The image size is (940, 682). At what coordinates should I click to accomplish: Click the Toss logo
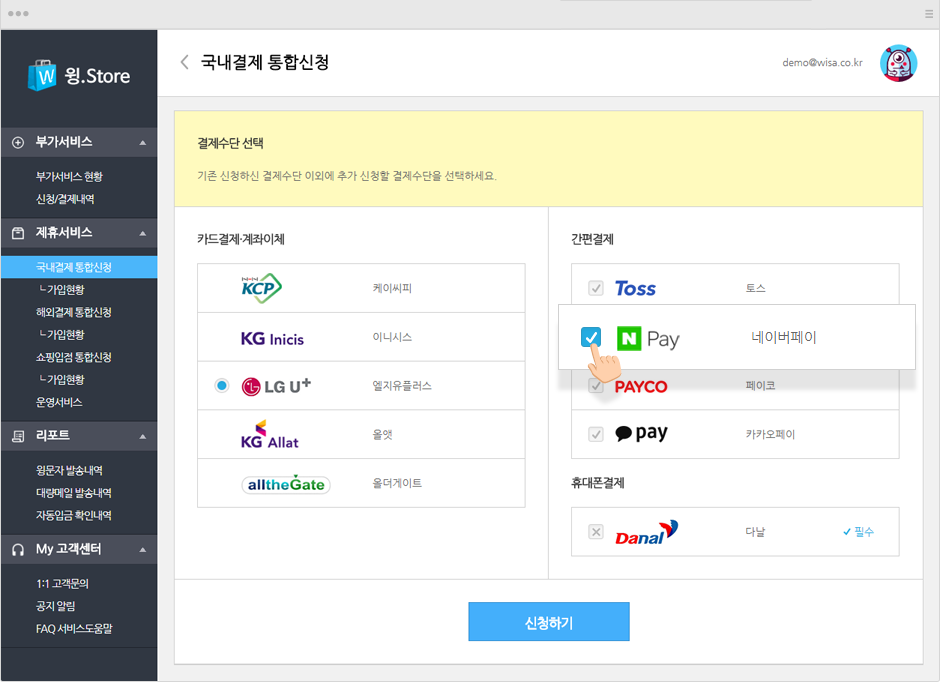(x=635, y=288)
